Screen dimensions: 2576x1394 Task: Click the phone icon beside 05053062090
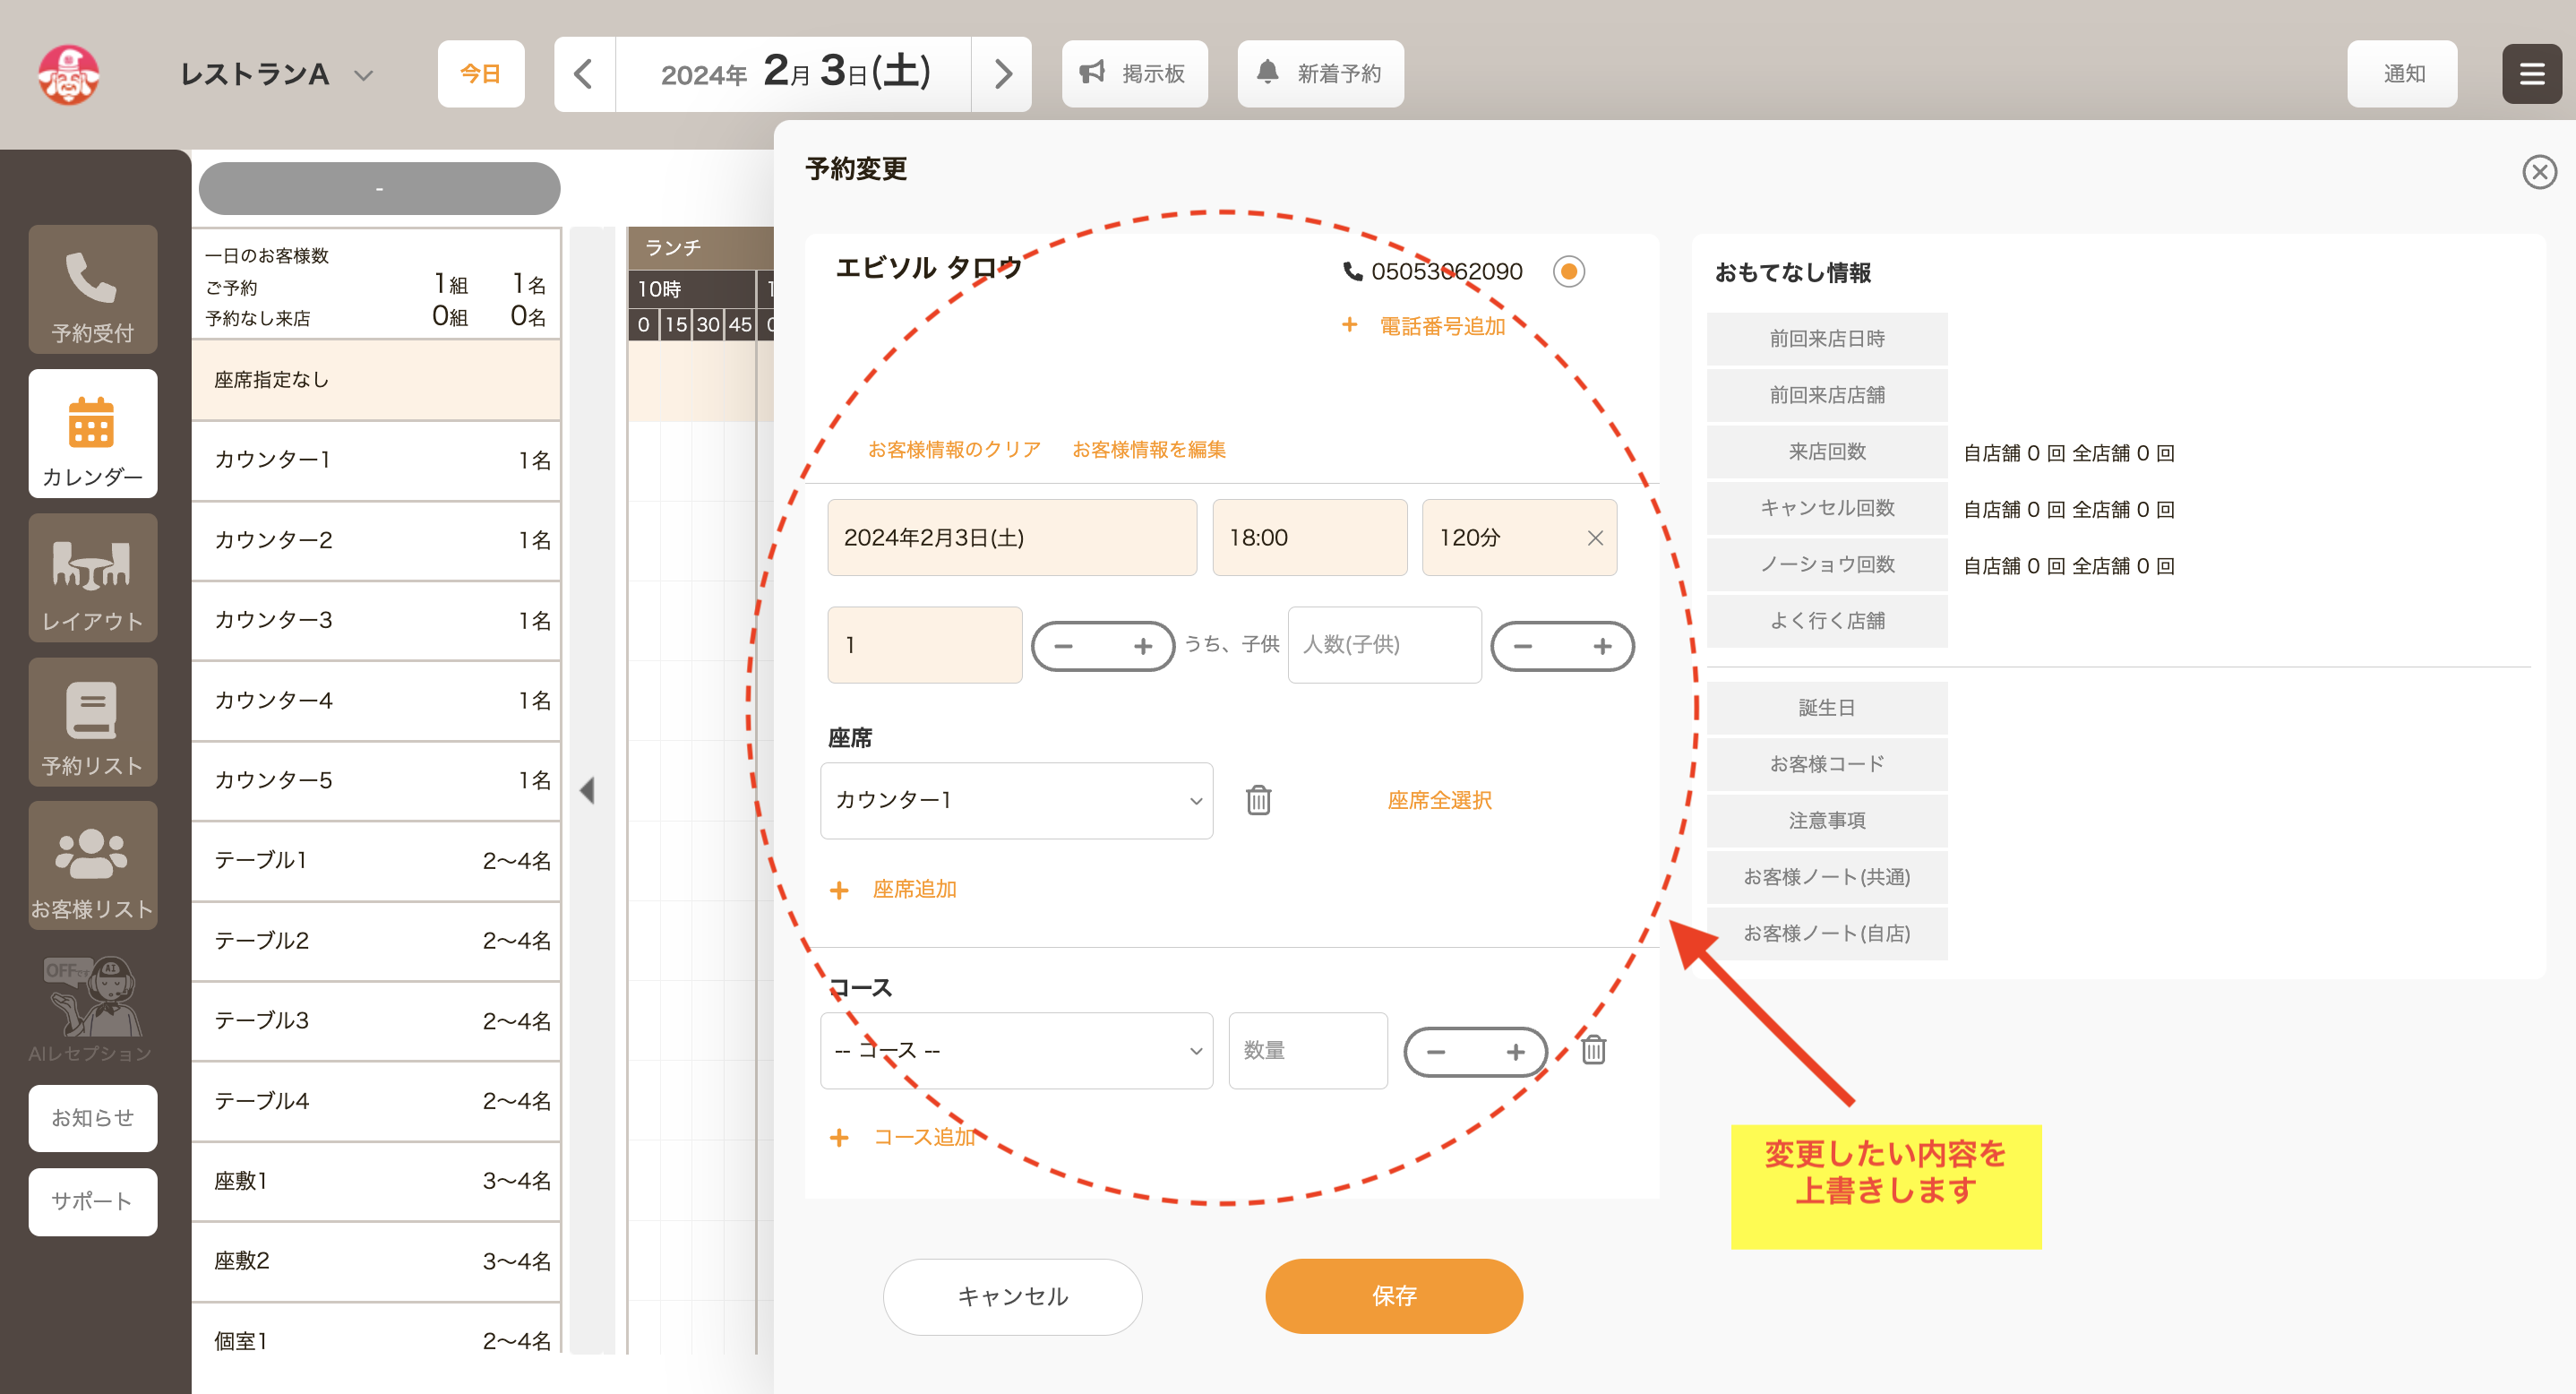click(1352, 271)
